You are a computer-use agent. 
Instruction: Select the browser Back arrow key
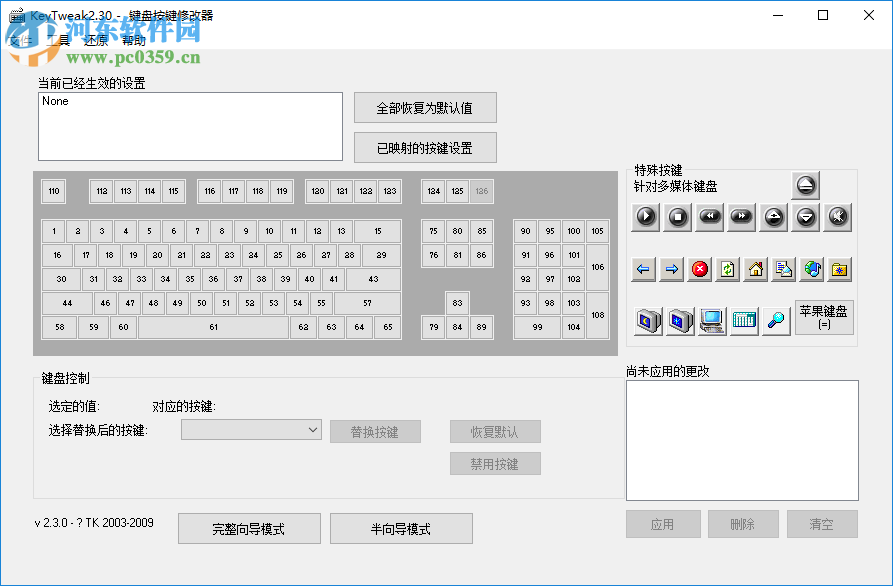click(643, 269)
